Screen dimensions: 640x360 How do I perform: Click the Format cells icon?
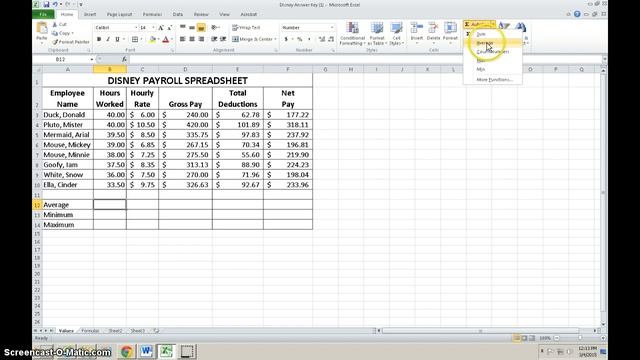[450, 28]
